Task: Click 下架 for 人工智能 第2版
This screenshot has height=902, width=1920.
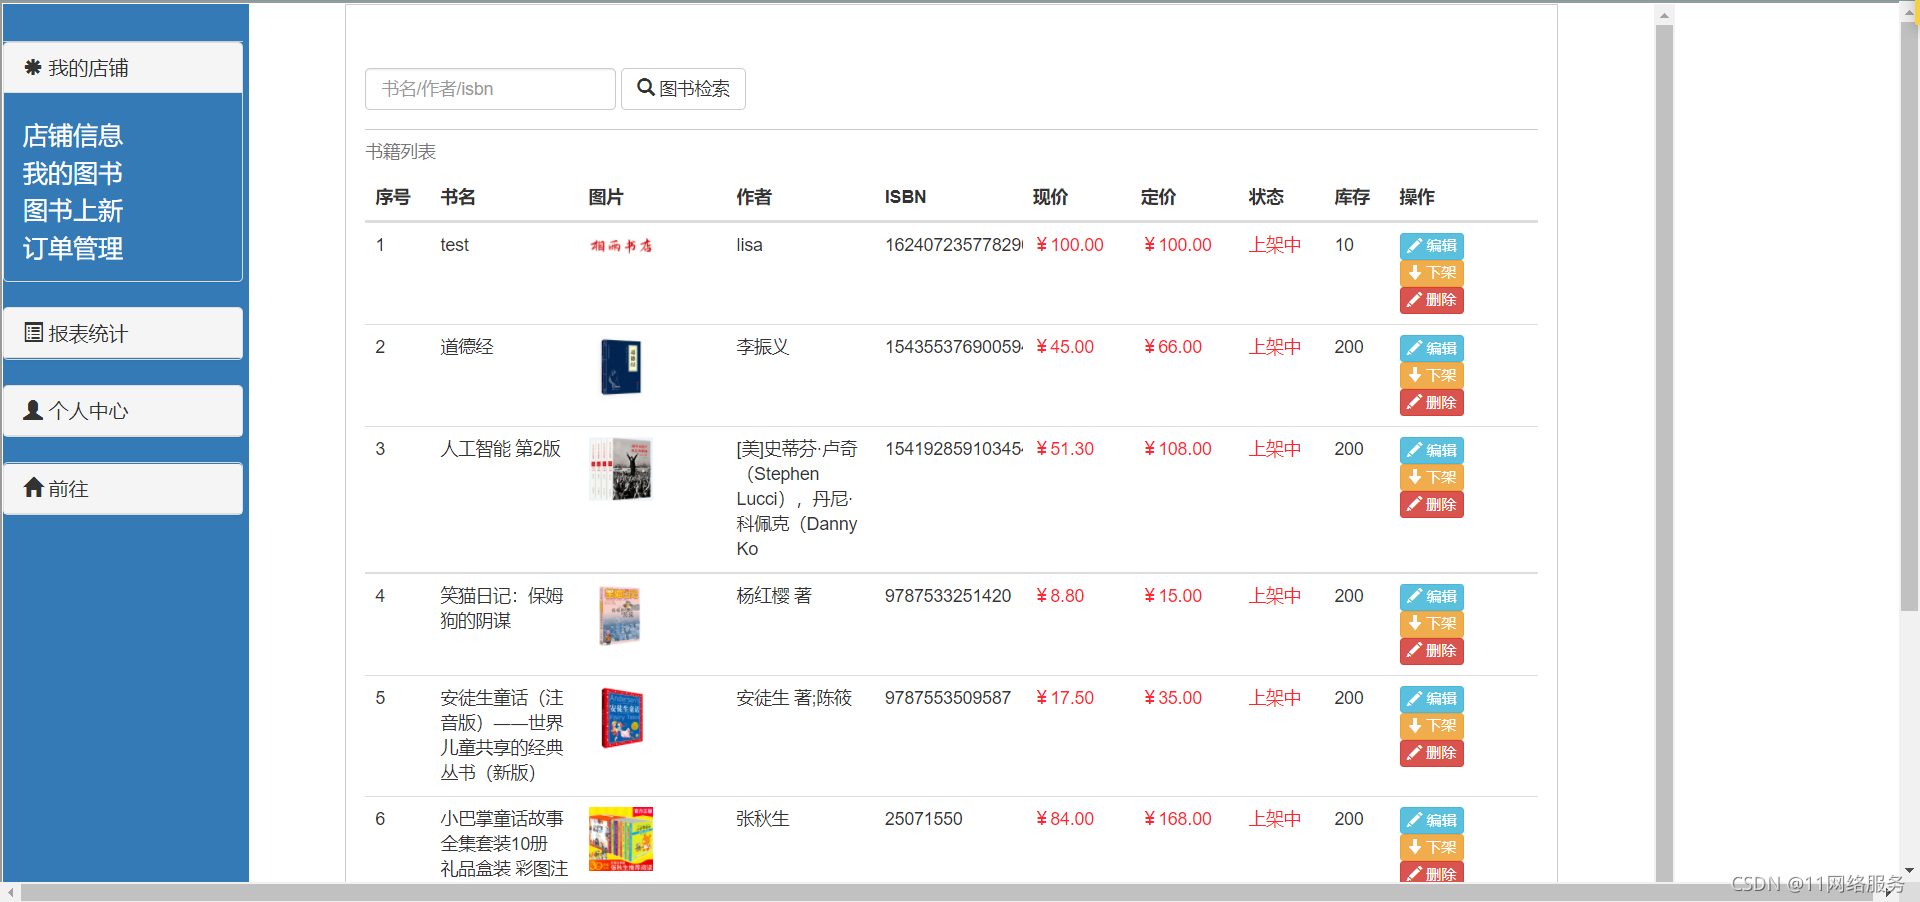Action: pos(1431,477)
